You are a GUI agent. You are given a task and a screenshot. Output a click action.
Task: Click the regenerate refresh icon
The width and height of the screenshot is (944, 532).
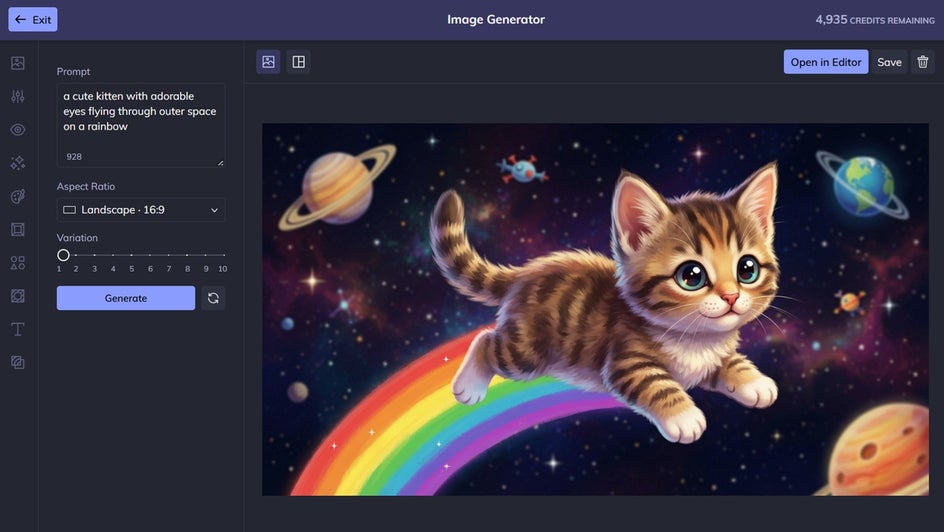(213, 298)
